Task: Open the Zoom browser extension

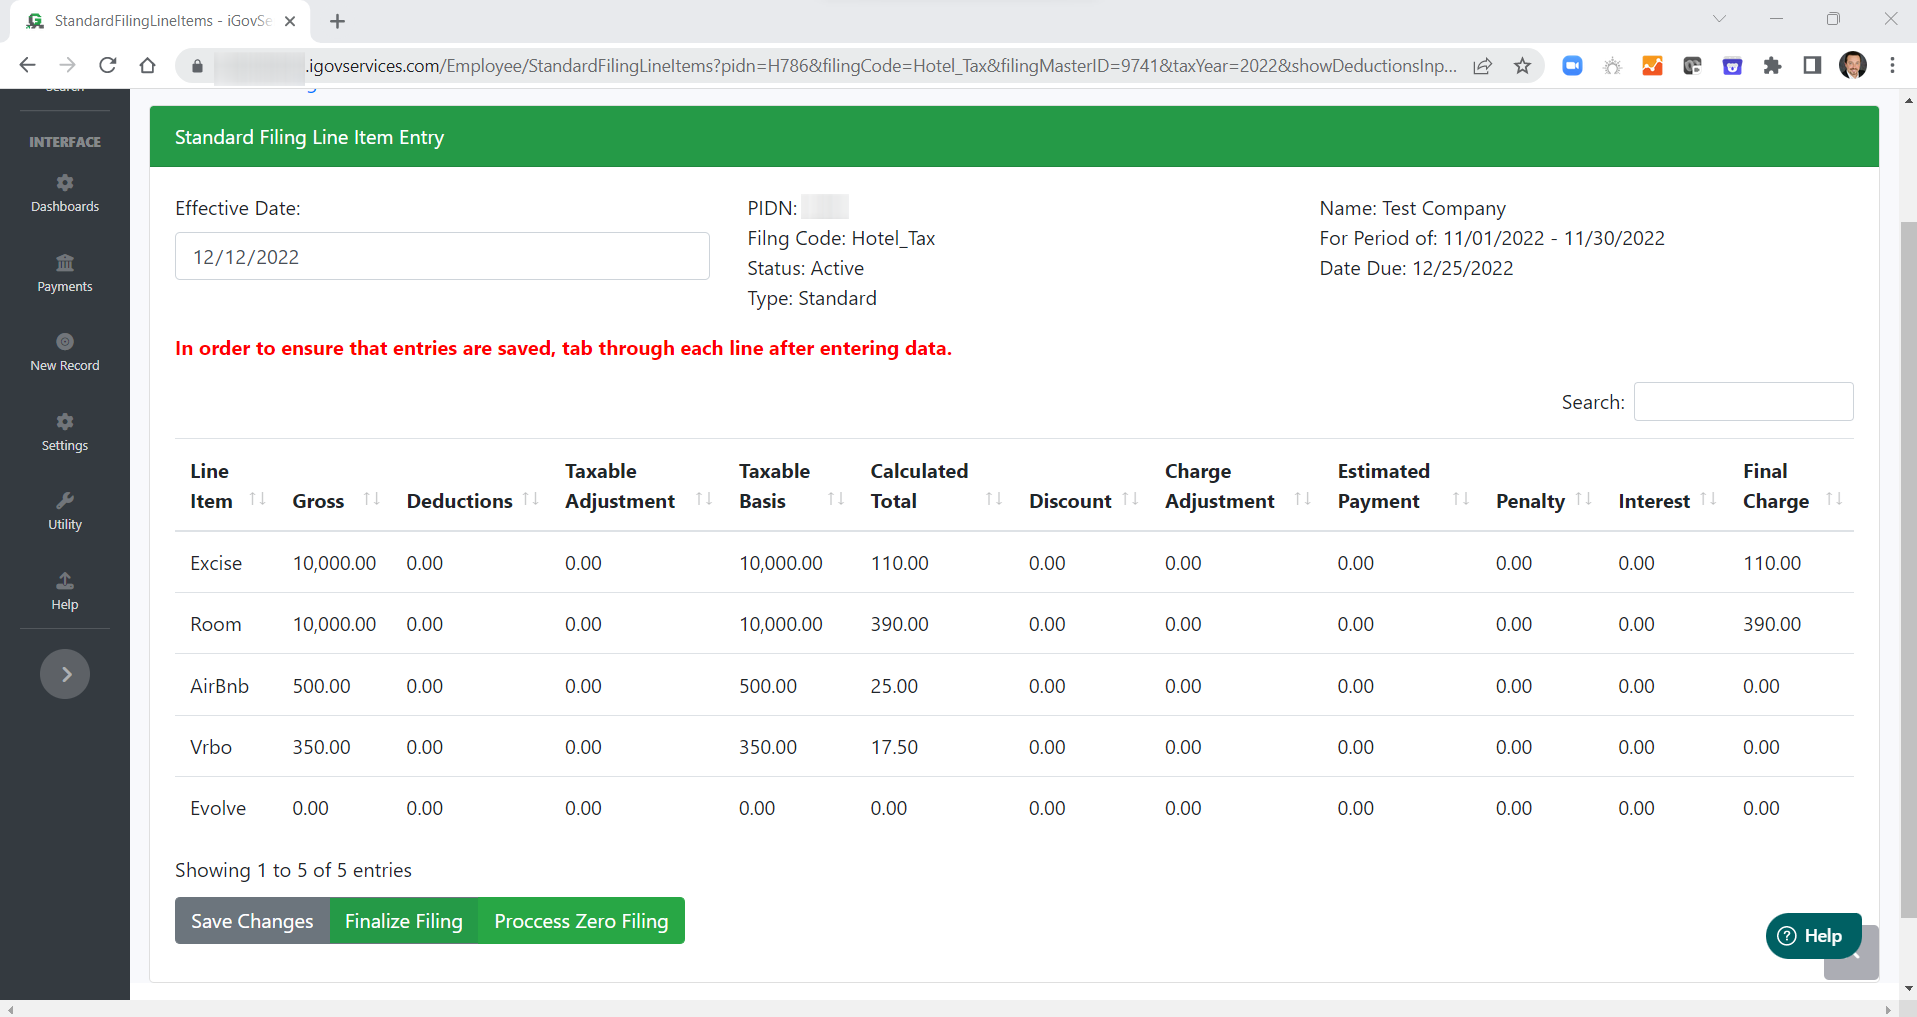Action: (1572, 65)
